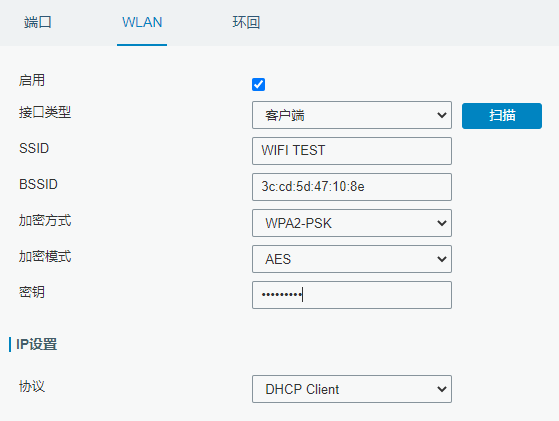This screenshot has width=559, height=421.
Task: Open the 加密模式 dropdown showing AES
Action: click(x=352, y=259)
